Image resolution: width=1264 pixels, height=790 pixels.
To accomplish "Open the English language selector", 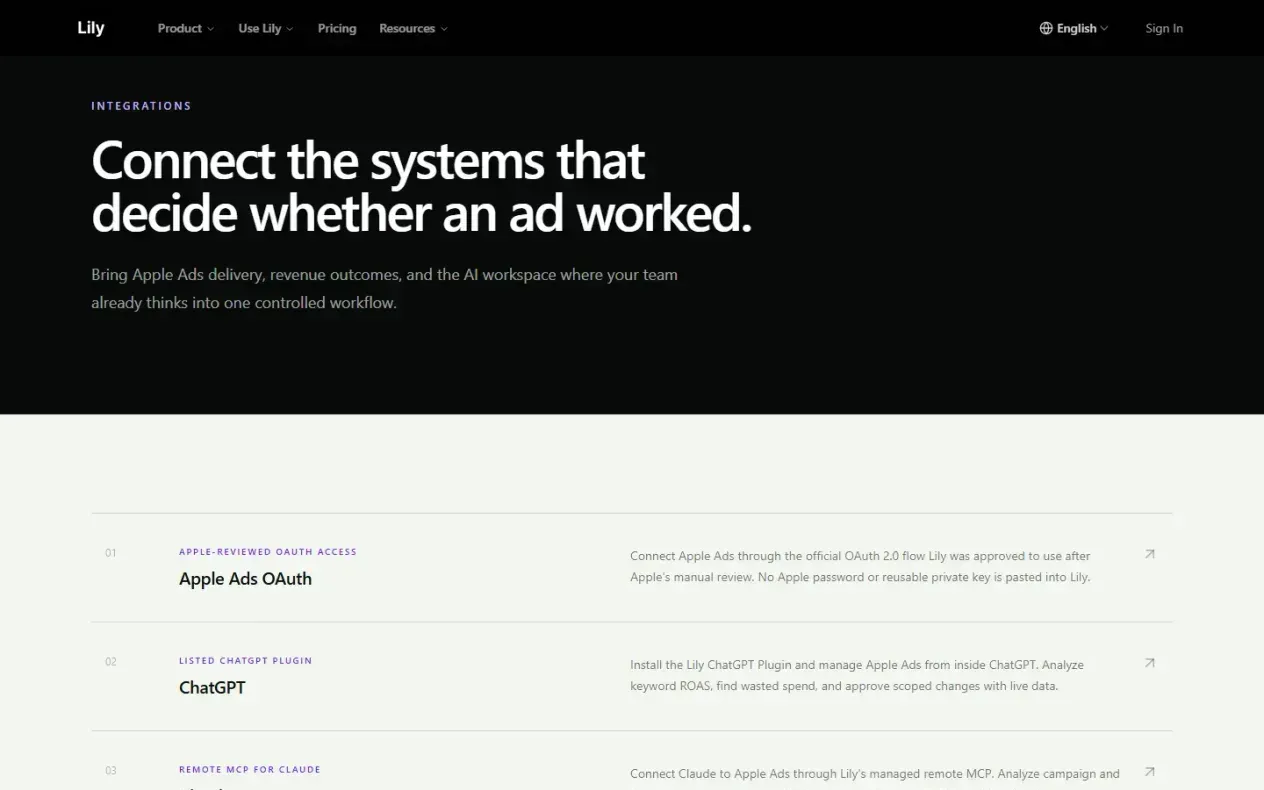I will (x=1074, y=28).
